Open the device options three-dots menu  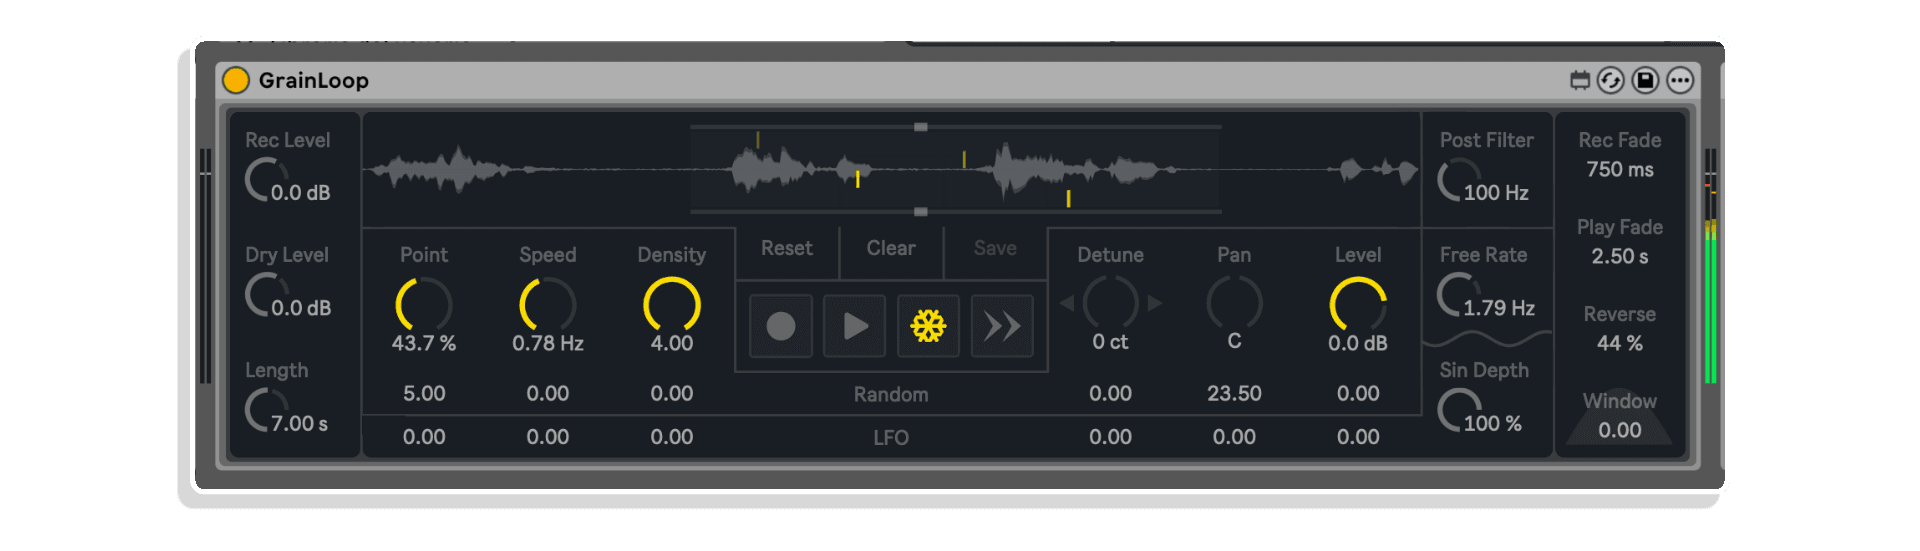click(1680, 80)
